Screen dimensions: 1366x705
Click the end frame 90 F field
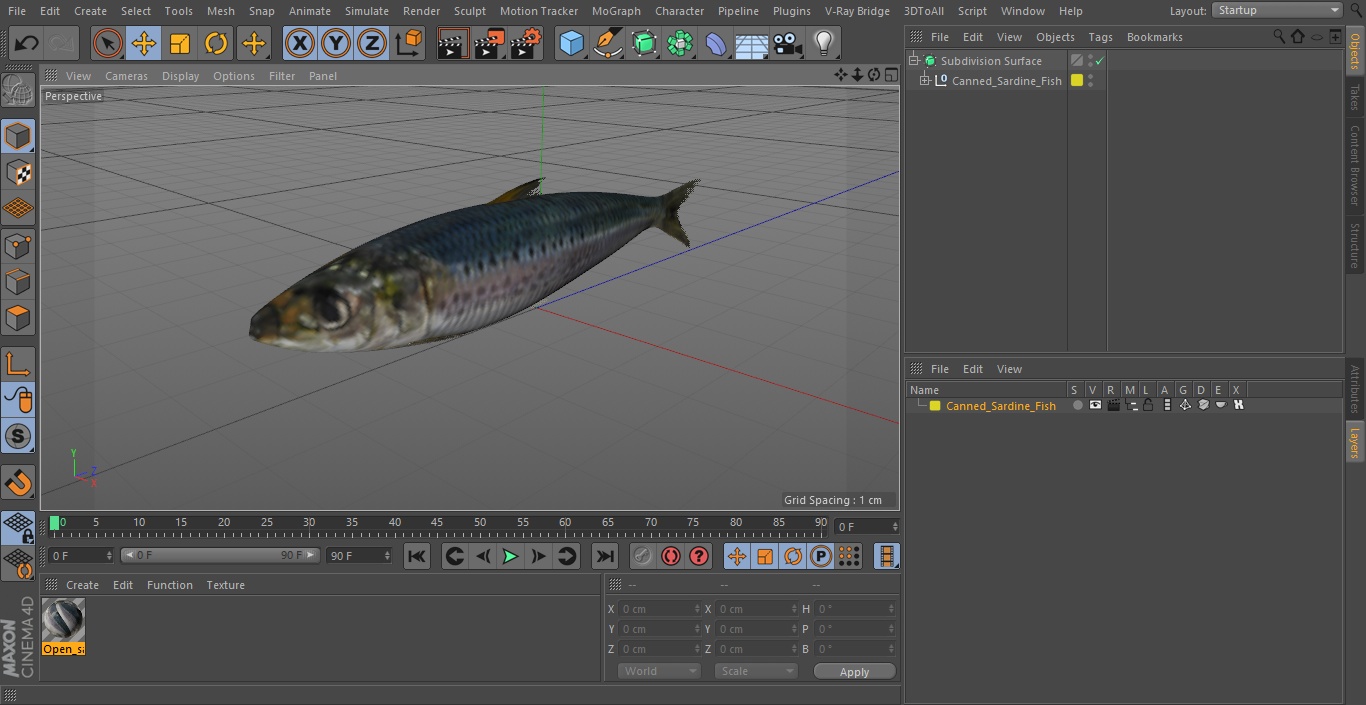point(359,555)
